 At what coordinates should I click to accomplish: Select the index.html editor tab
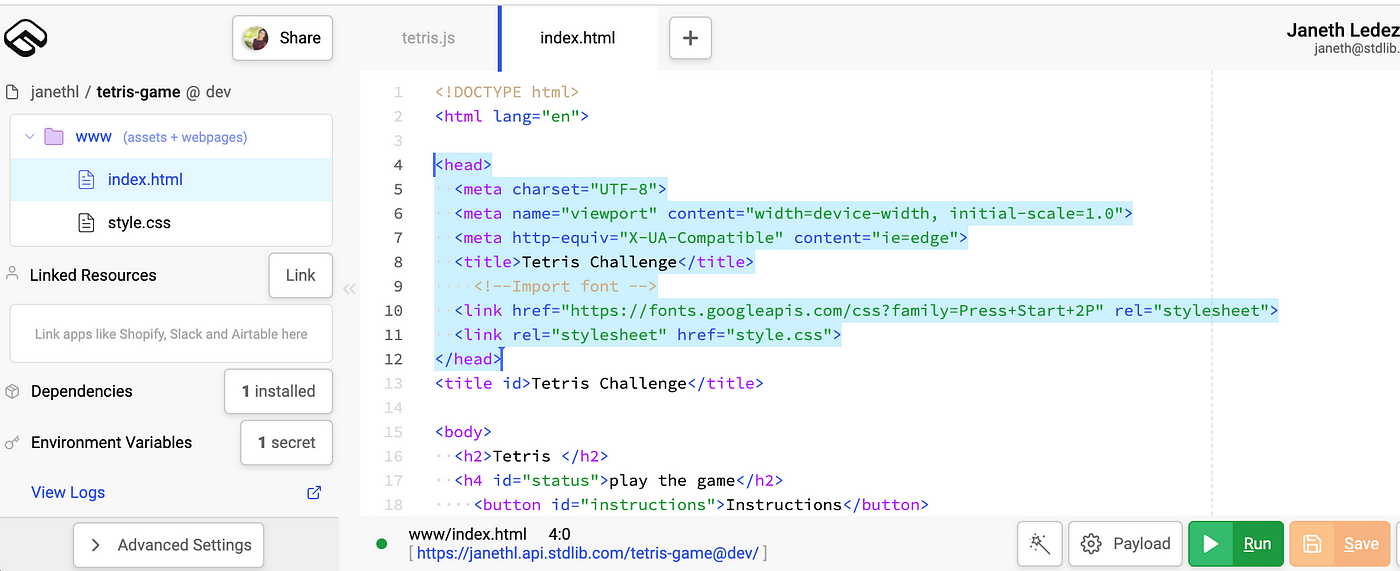(x=578, y=38)
